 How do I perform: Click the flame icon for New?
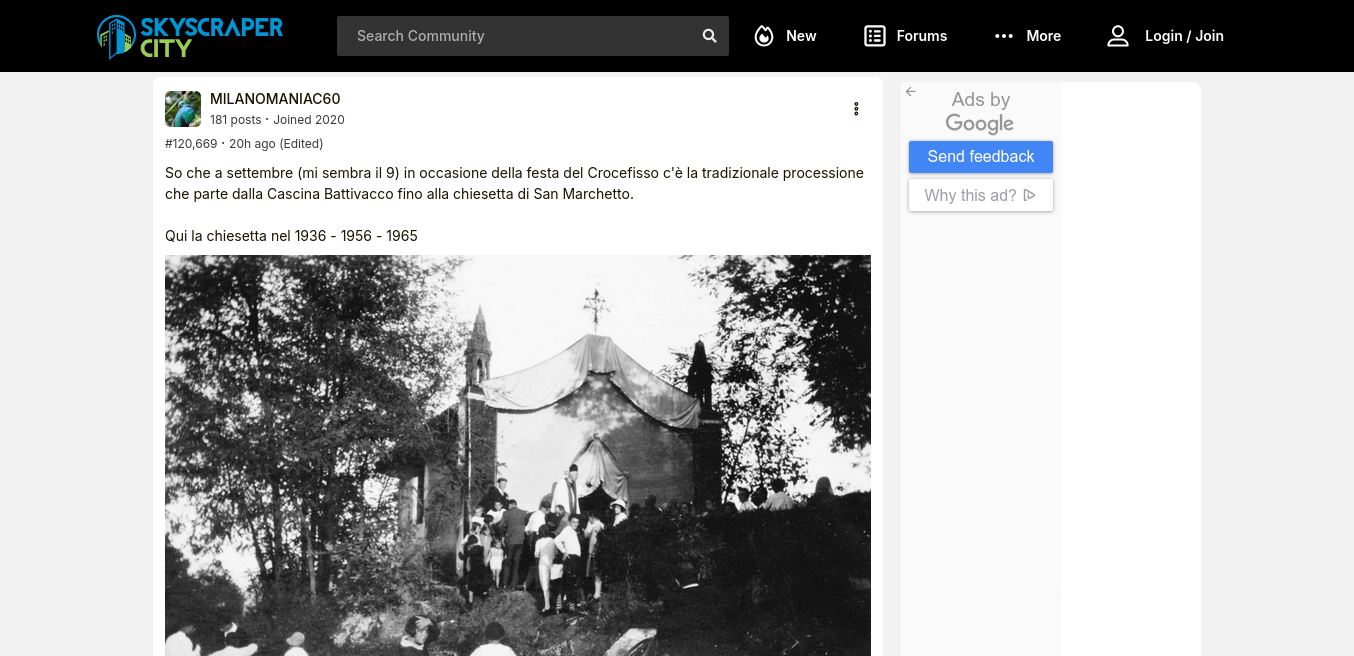[x=764, y=36]
